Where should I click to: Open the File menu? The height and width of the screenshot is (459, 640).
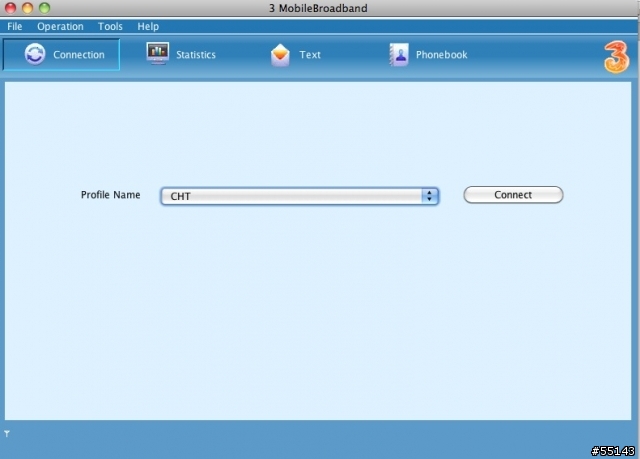click(15, 27)
